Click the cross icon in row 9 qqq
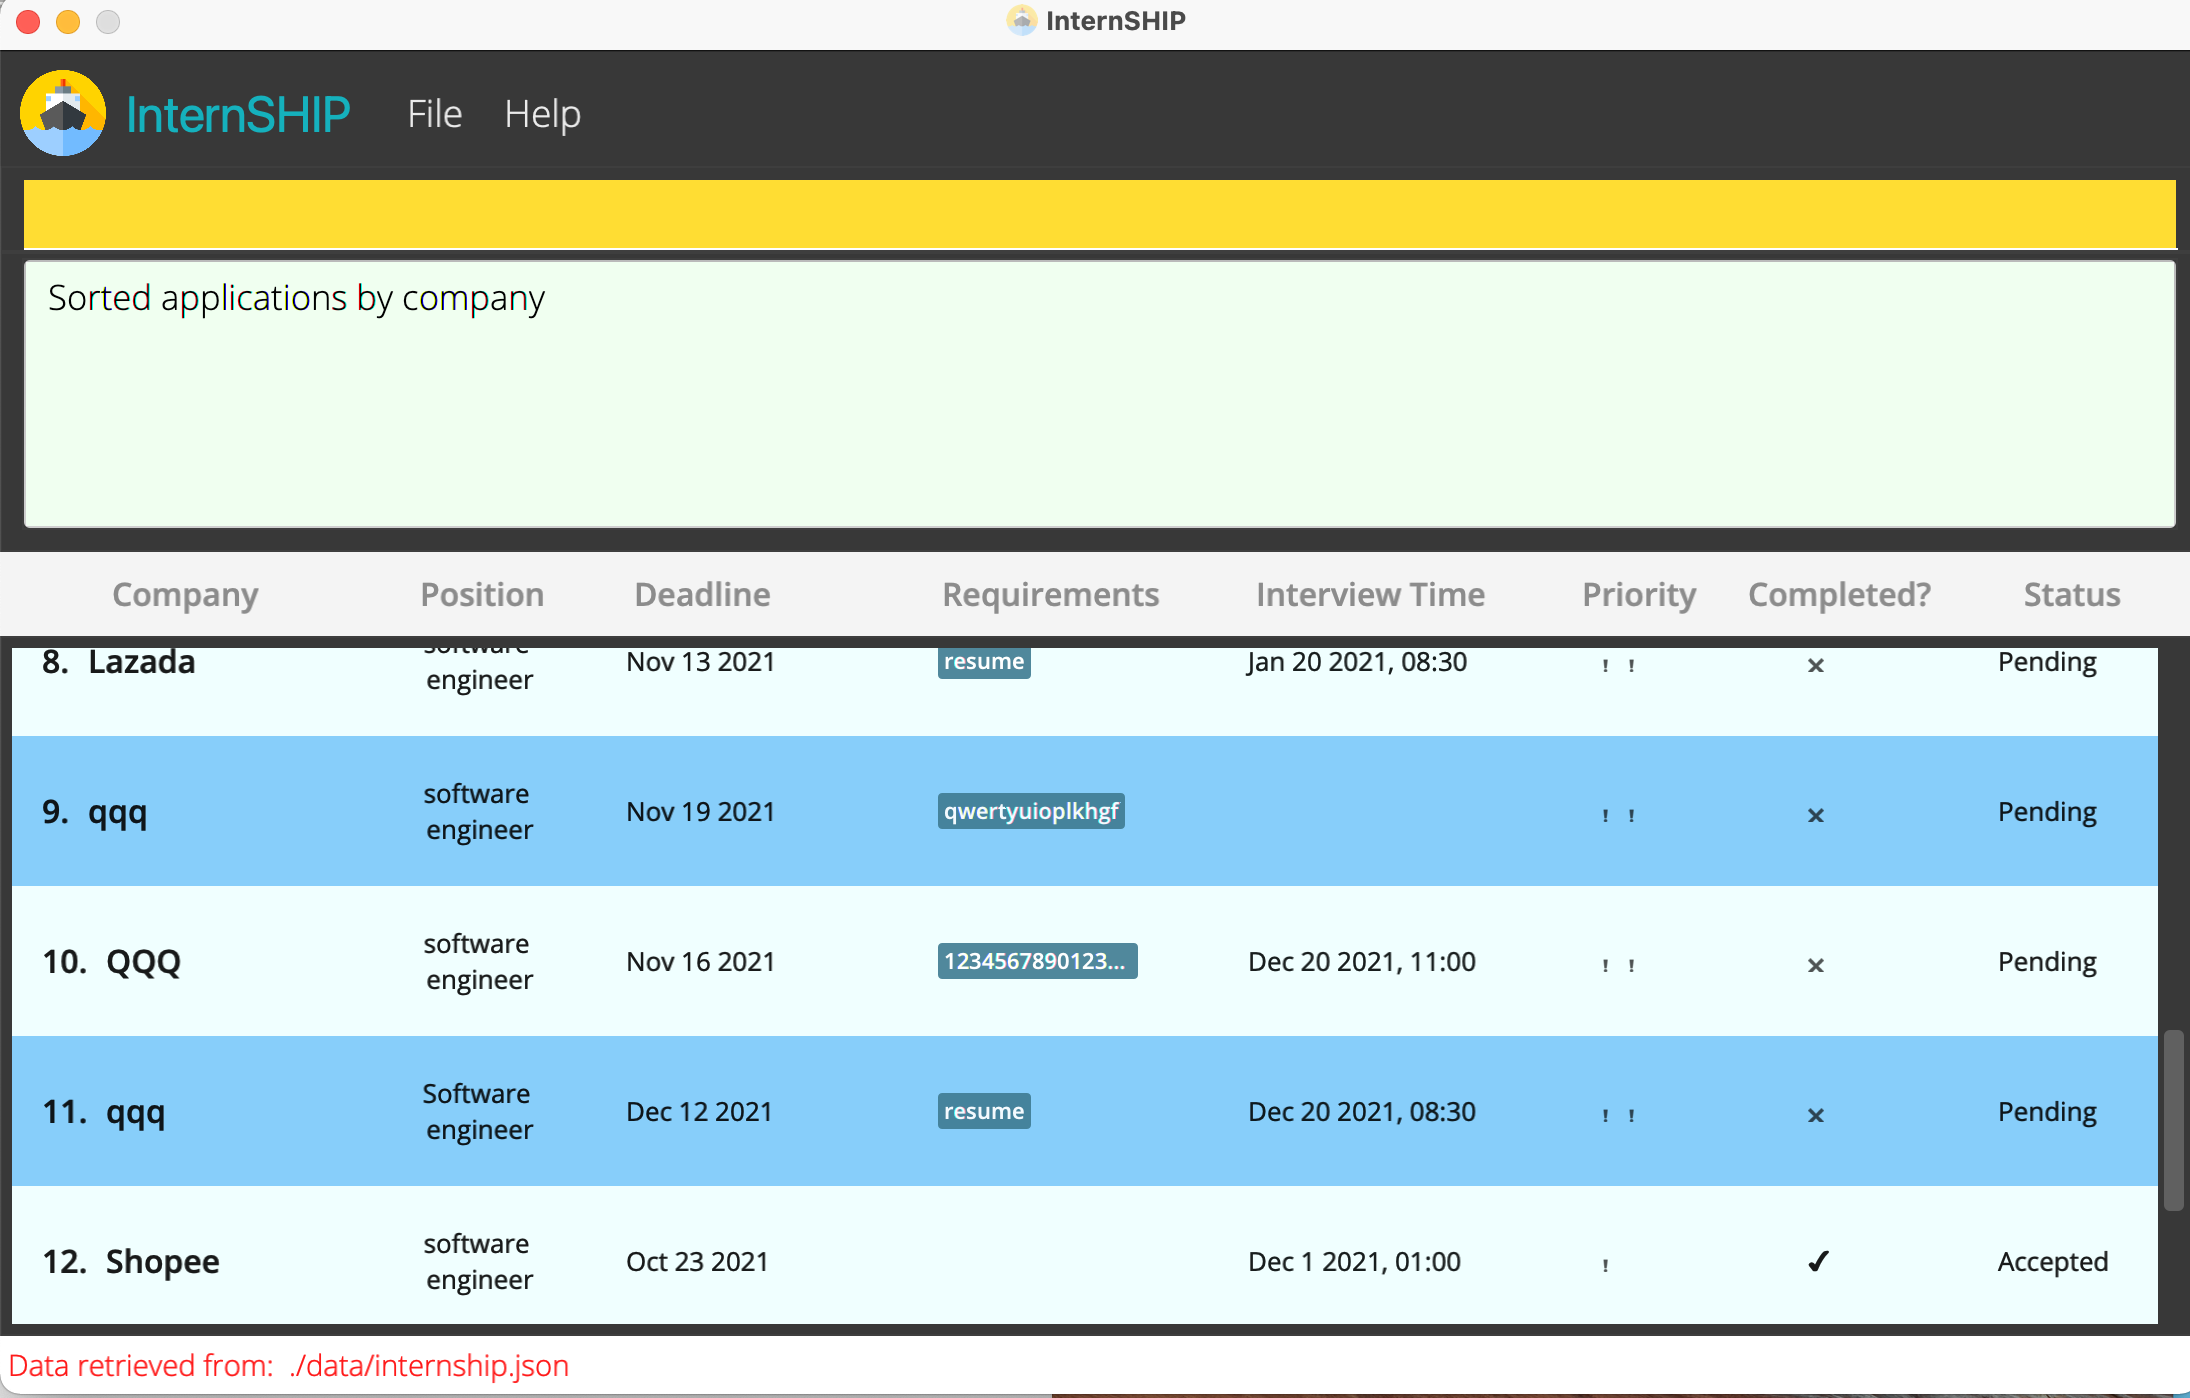The width and height of the screenshot is (2190, 1398). 1815,815
